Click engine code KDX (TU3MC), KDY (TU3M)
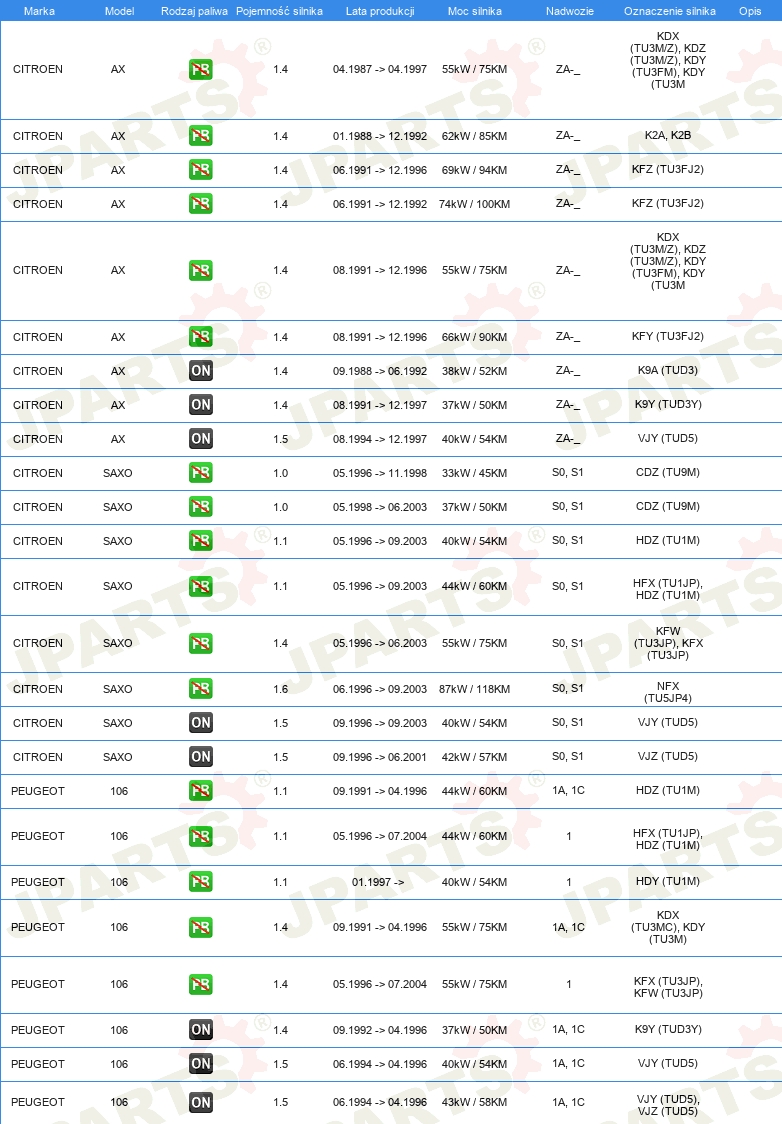 (x=668, y=928)
